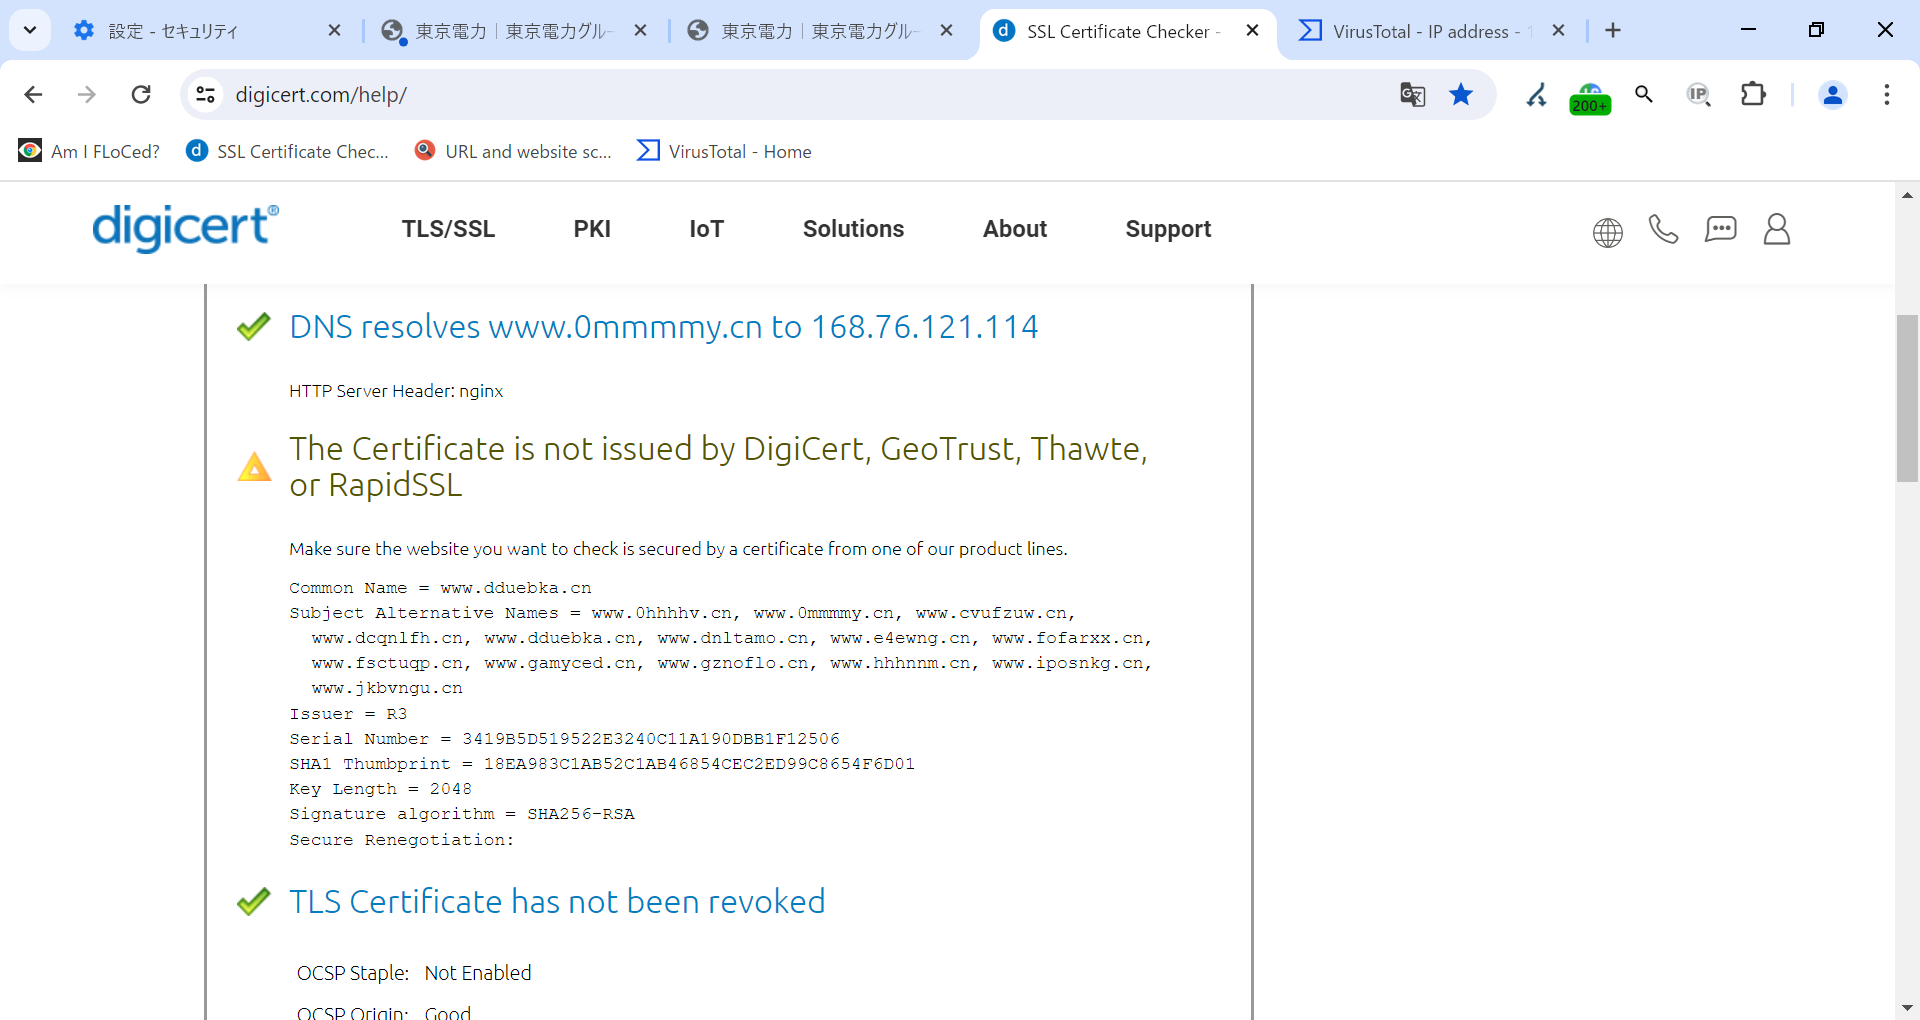Open a new browser tab
Image resolution: width=1920 pixels, height=1020 pixels.
tap(1613, 31)
